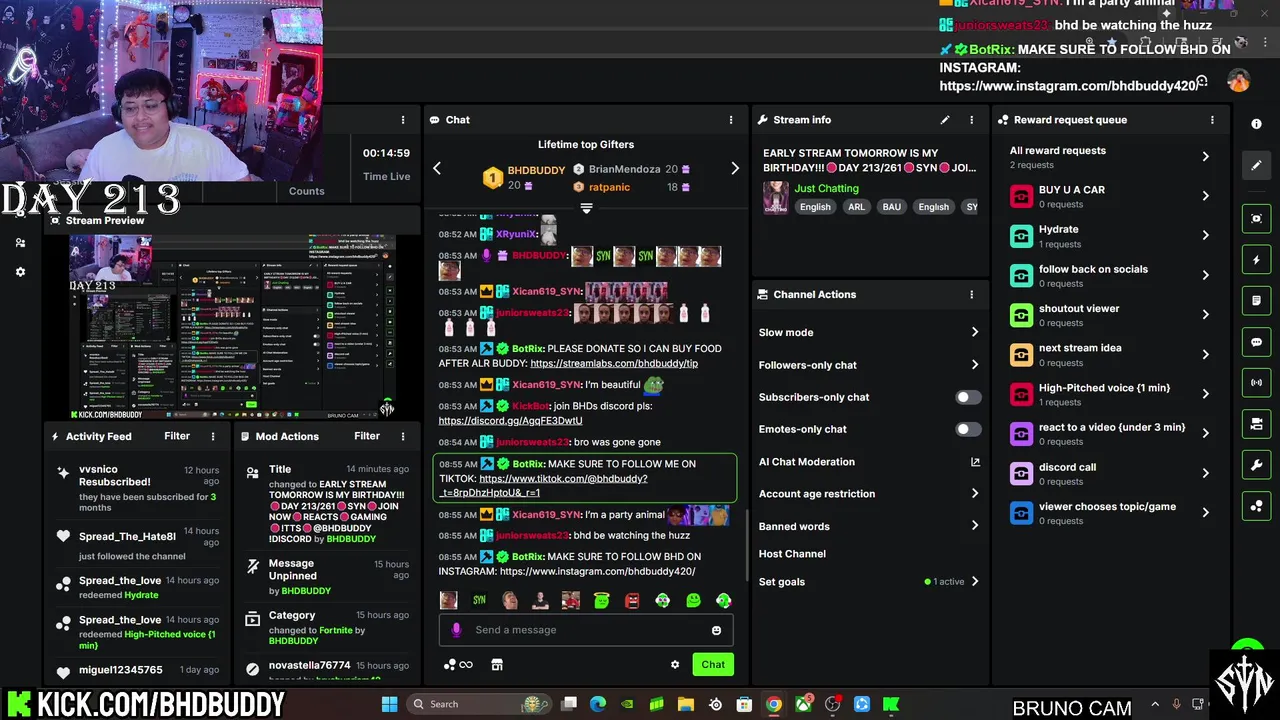The height and width of the screenshot is (720, 1280).
Task: Open the info icon in right sidebar
Action: tap(1256, 123)
